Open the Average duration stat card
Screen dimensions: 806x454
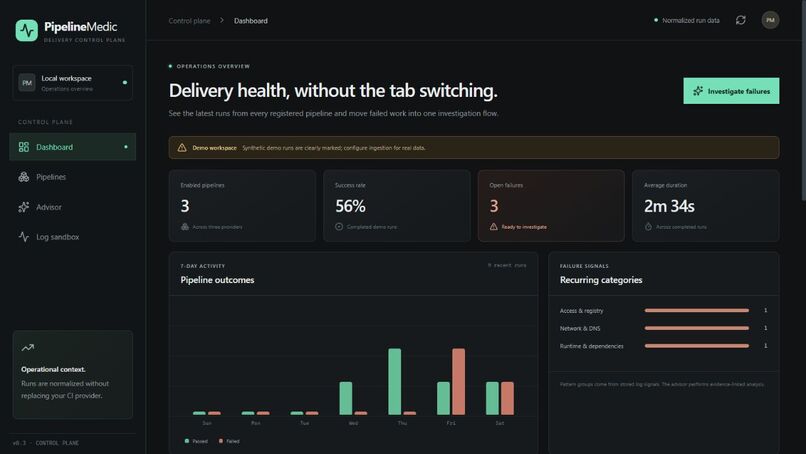[x=706, y=206]
